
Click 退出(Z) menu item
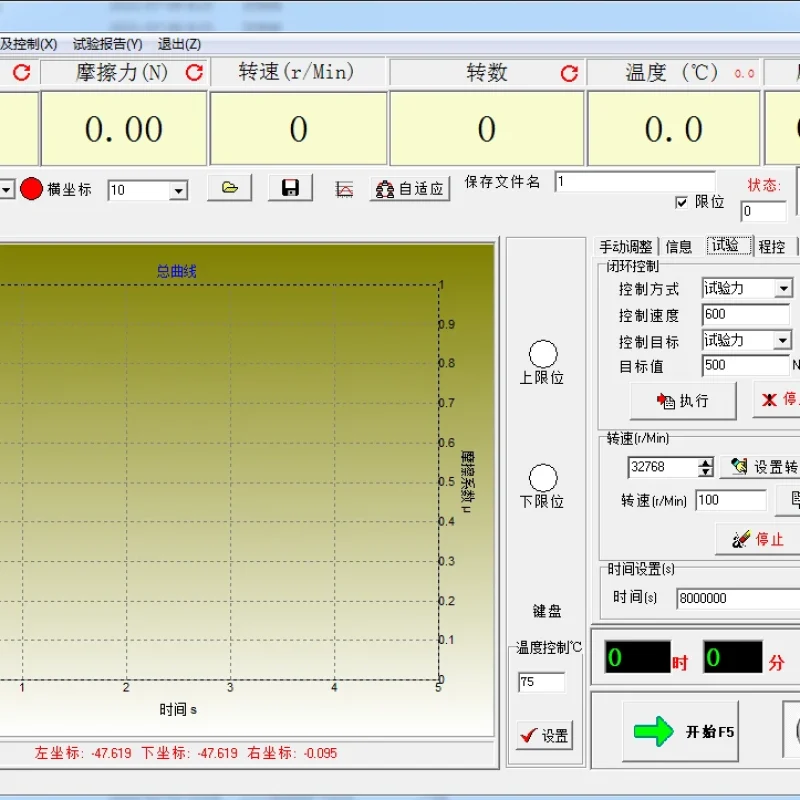click(x=179, y=44)
